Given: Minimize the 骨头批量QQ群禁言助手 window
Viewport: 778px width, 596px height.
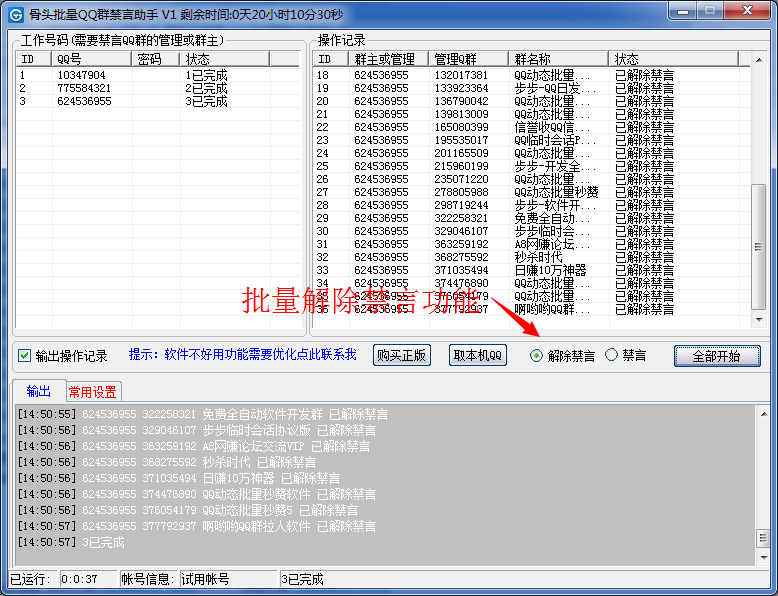Looking at the screenshot, I should [x=683, y=11].
